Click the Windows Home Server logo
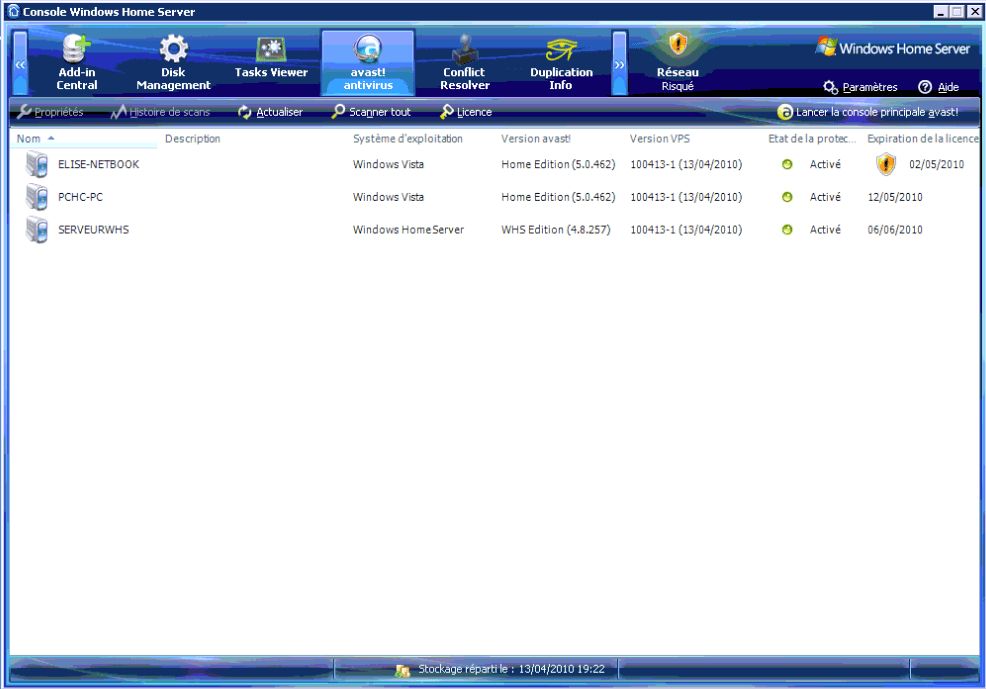Screen dimensions: 986x689 (893, 48)
